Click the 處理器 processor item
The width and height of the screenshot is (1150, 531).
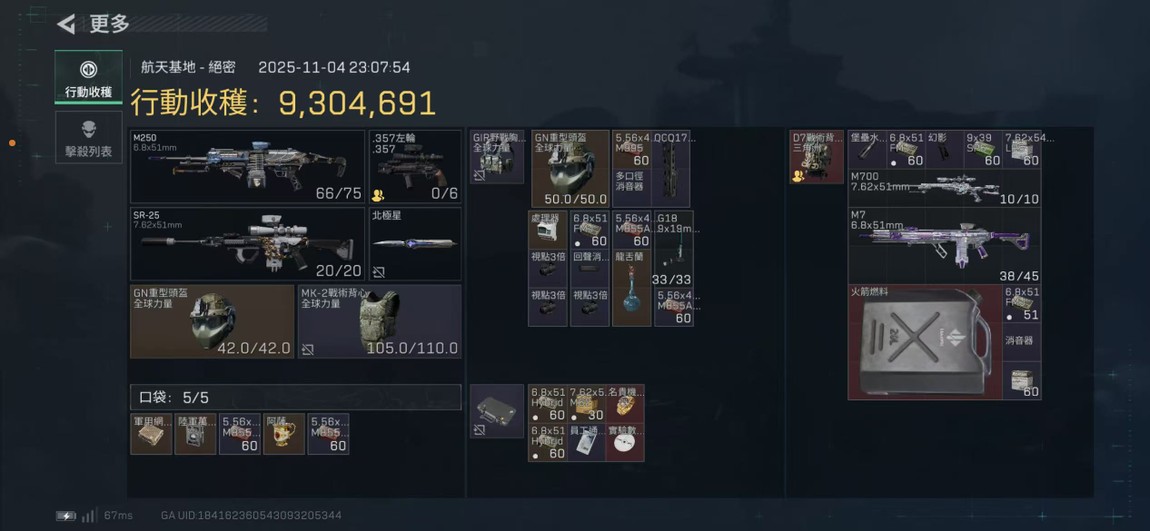pos(548,230)
